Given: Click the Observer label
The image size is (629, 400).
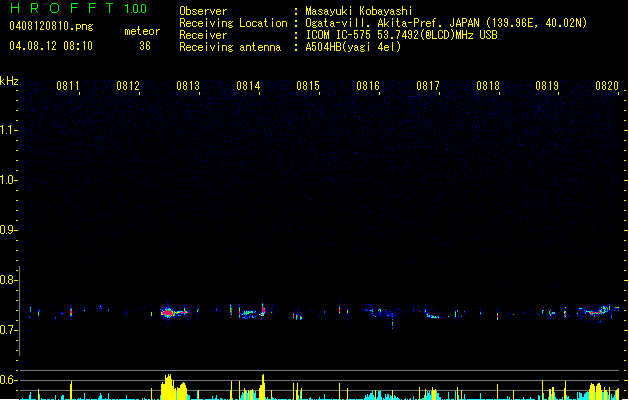Looking at the screenshot, I should coord(203,11).
